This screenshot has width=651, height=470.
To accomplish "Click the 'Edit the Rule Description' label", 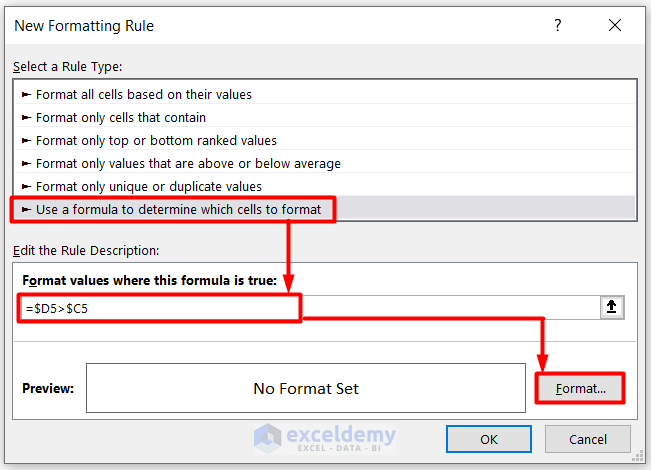I will (x=86, y=250).
